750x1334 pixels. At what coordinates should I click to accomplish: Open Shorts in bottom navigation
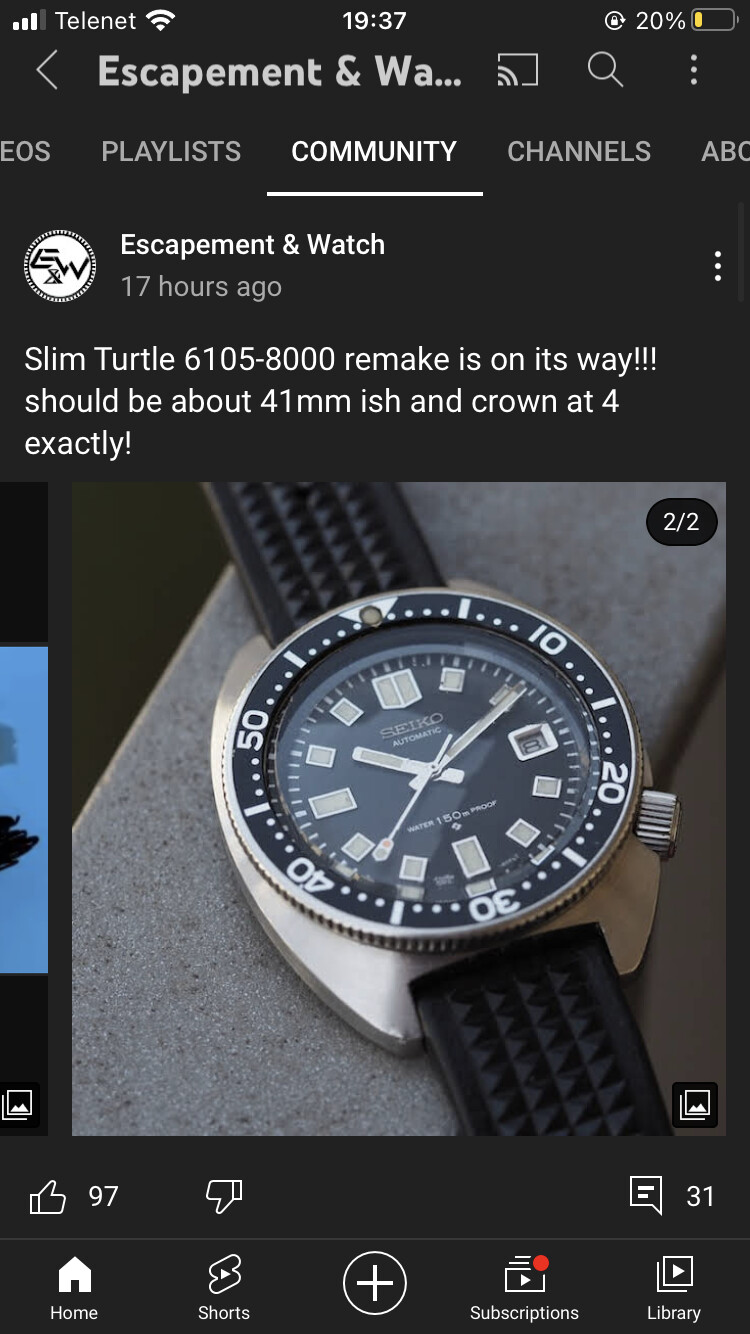point(224,1289)
